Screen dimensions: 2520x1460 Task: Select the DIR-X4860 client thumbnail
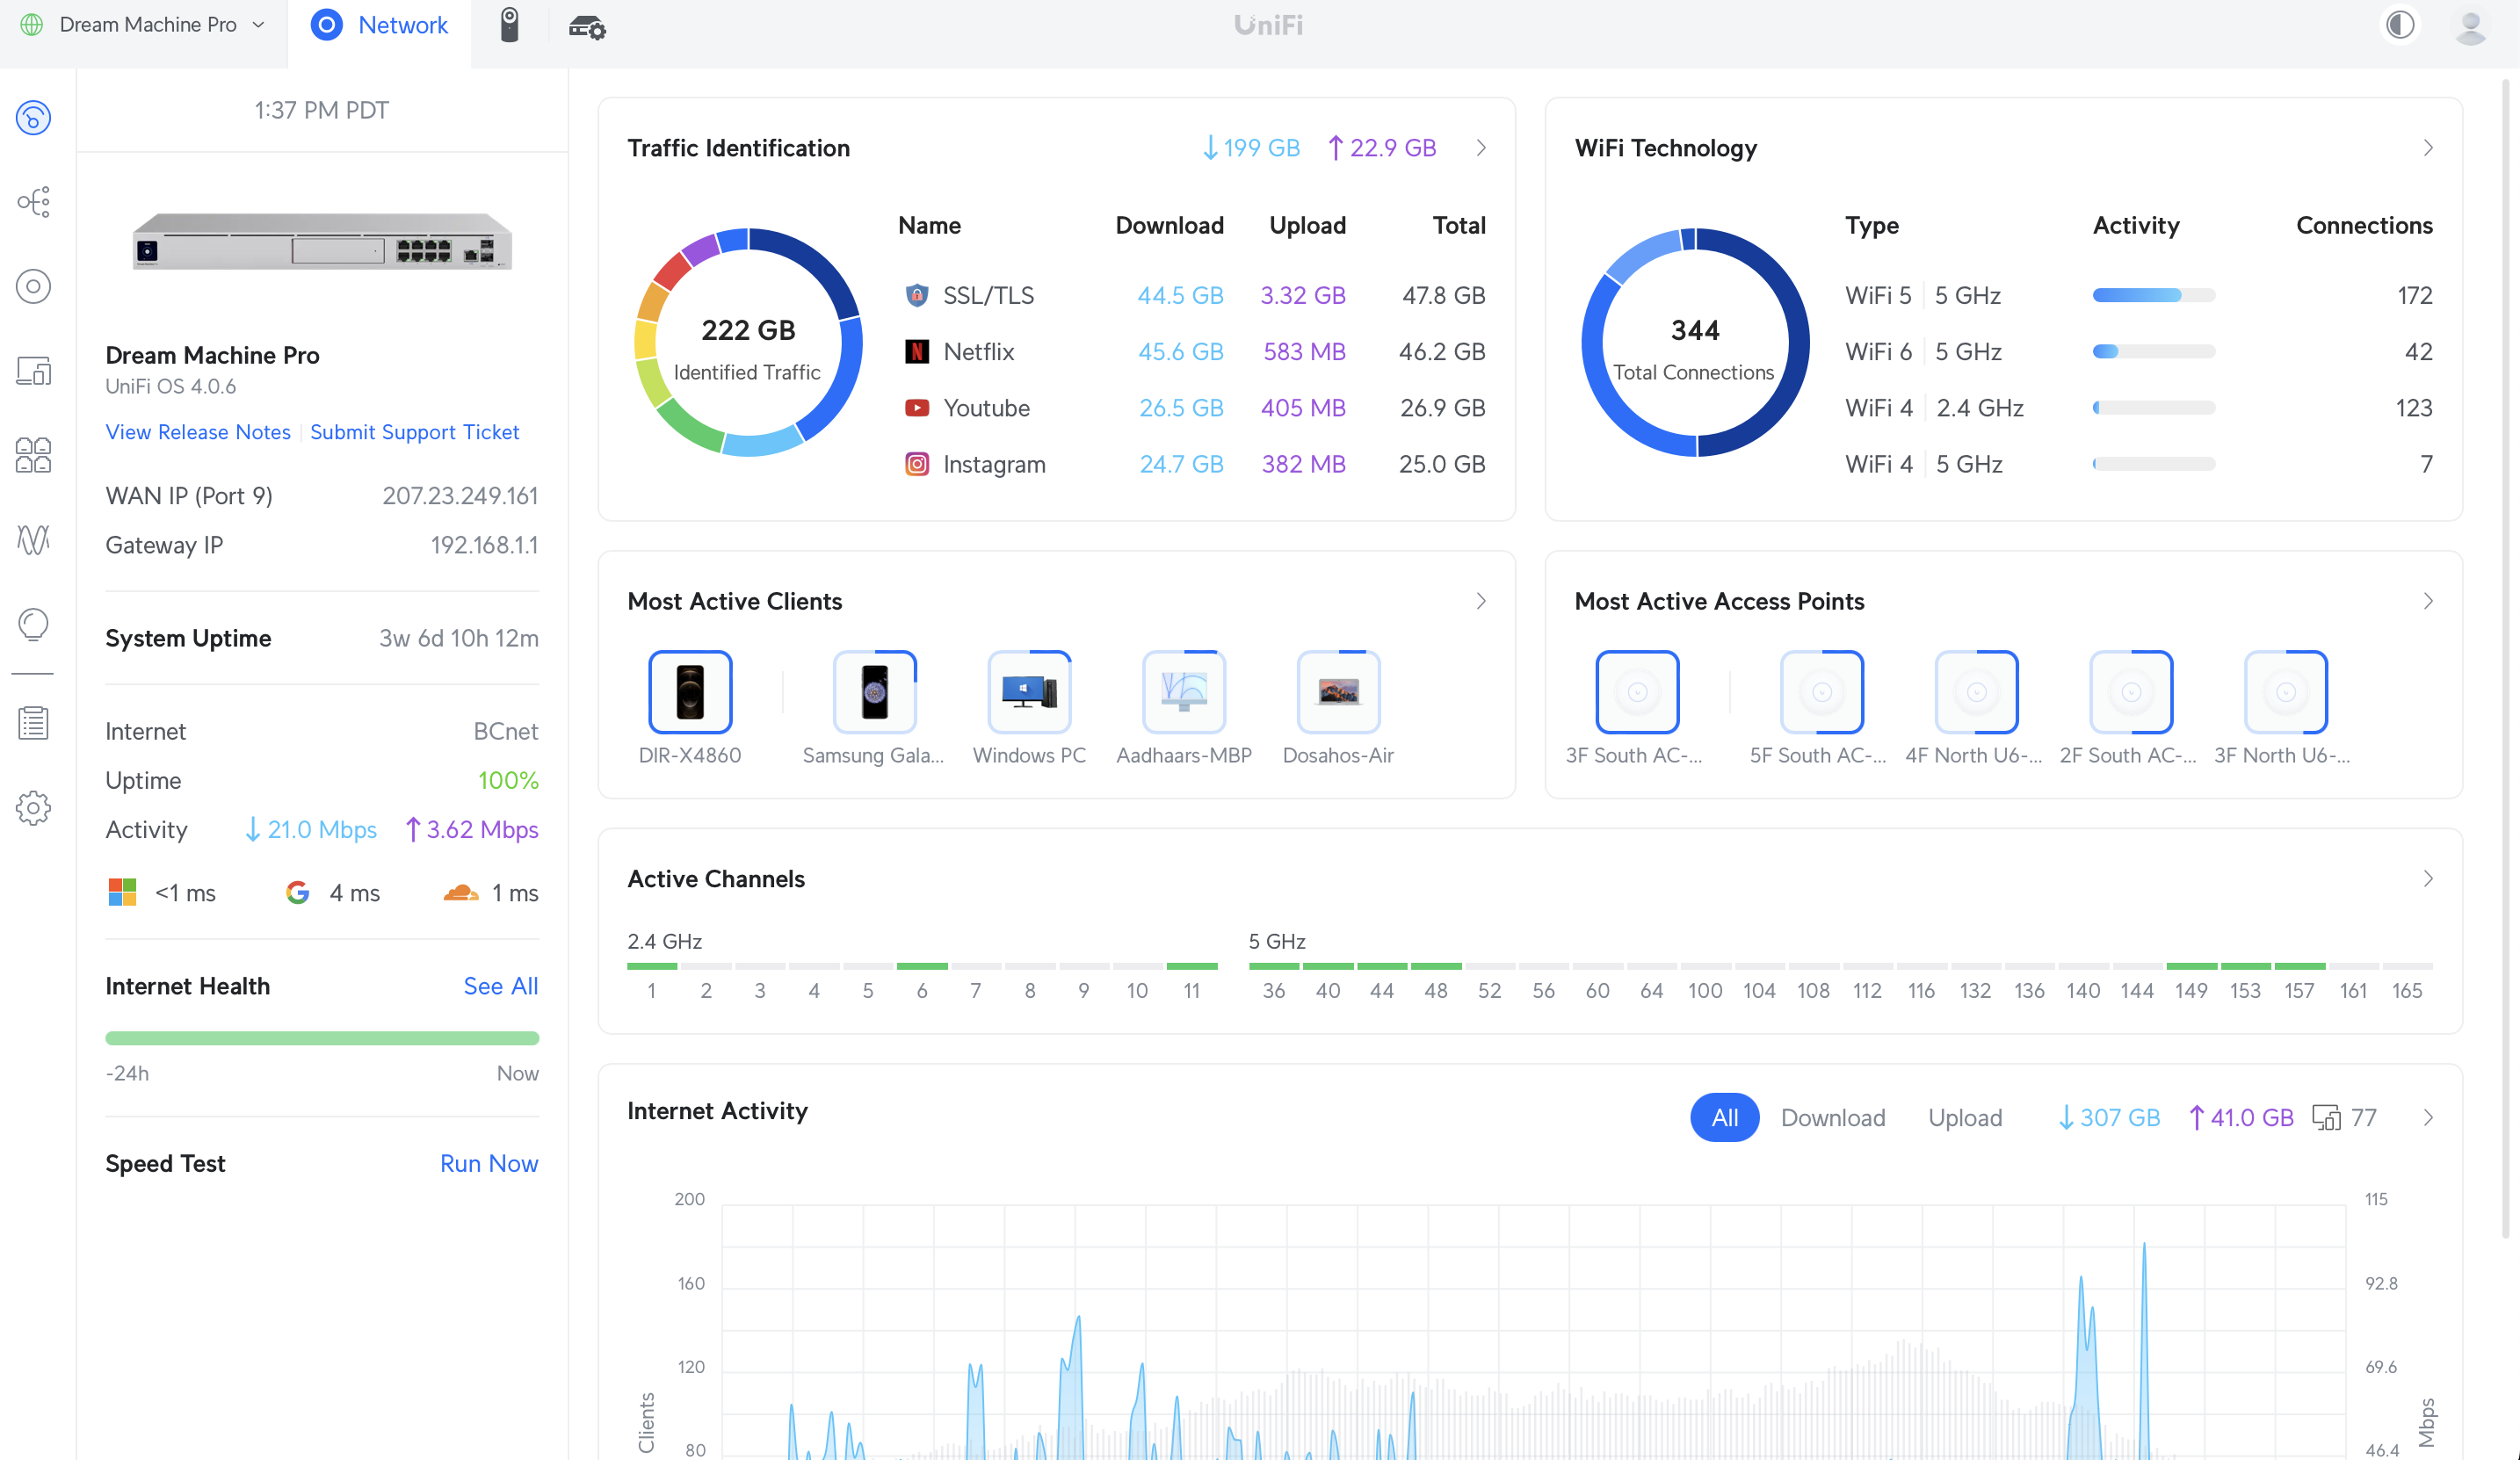pos(690,692)
